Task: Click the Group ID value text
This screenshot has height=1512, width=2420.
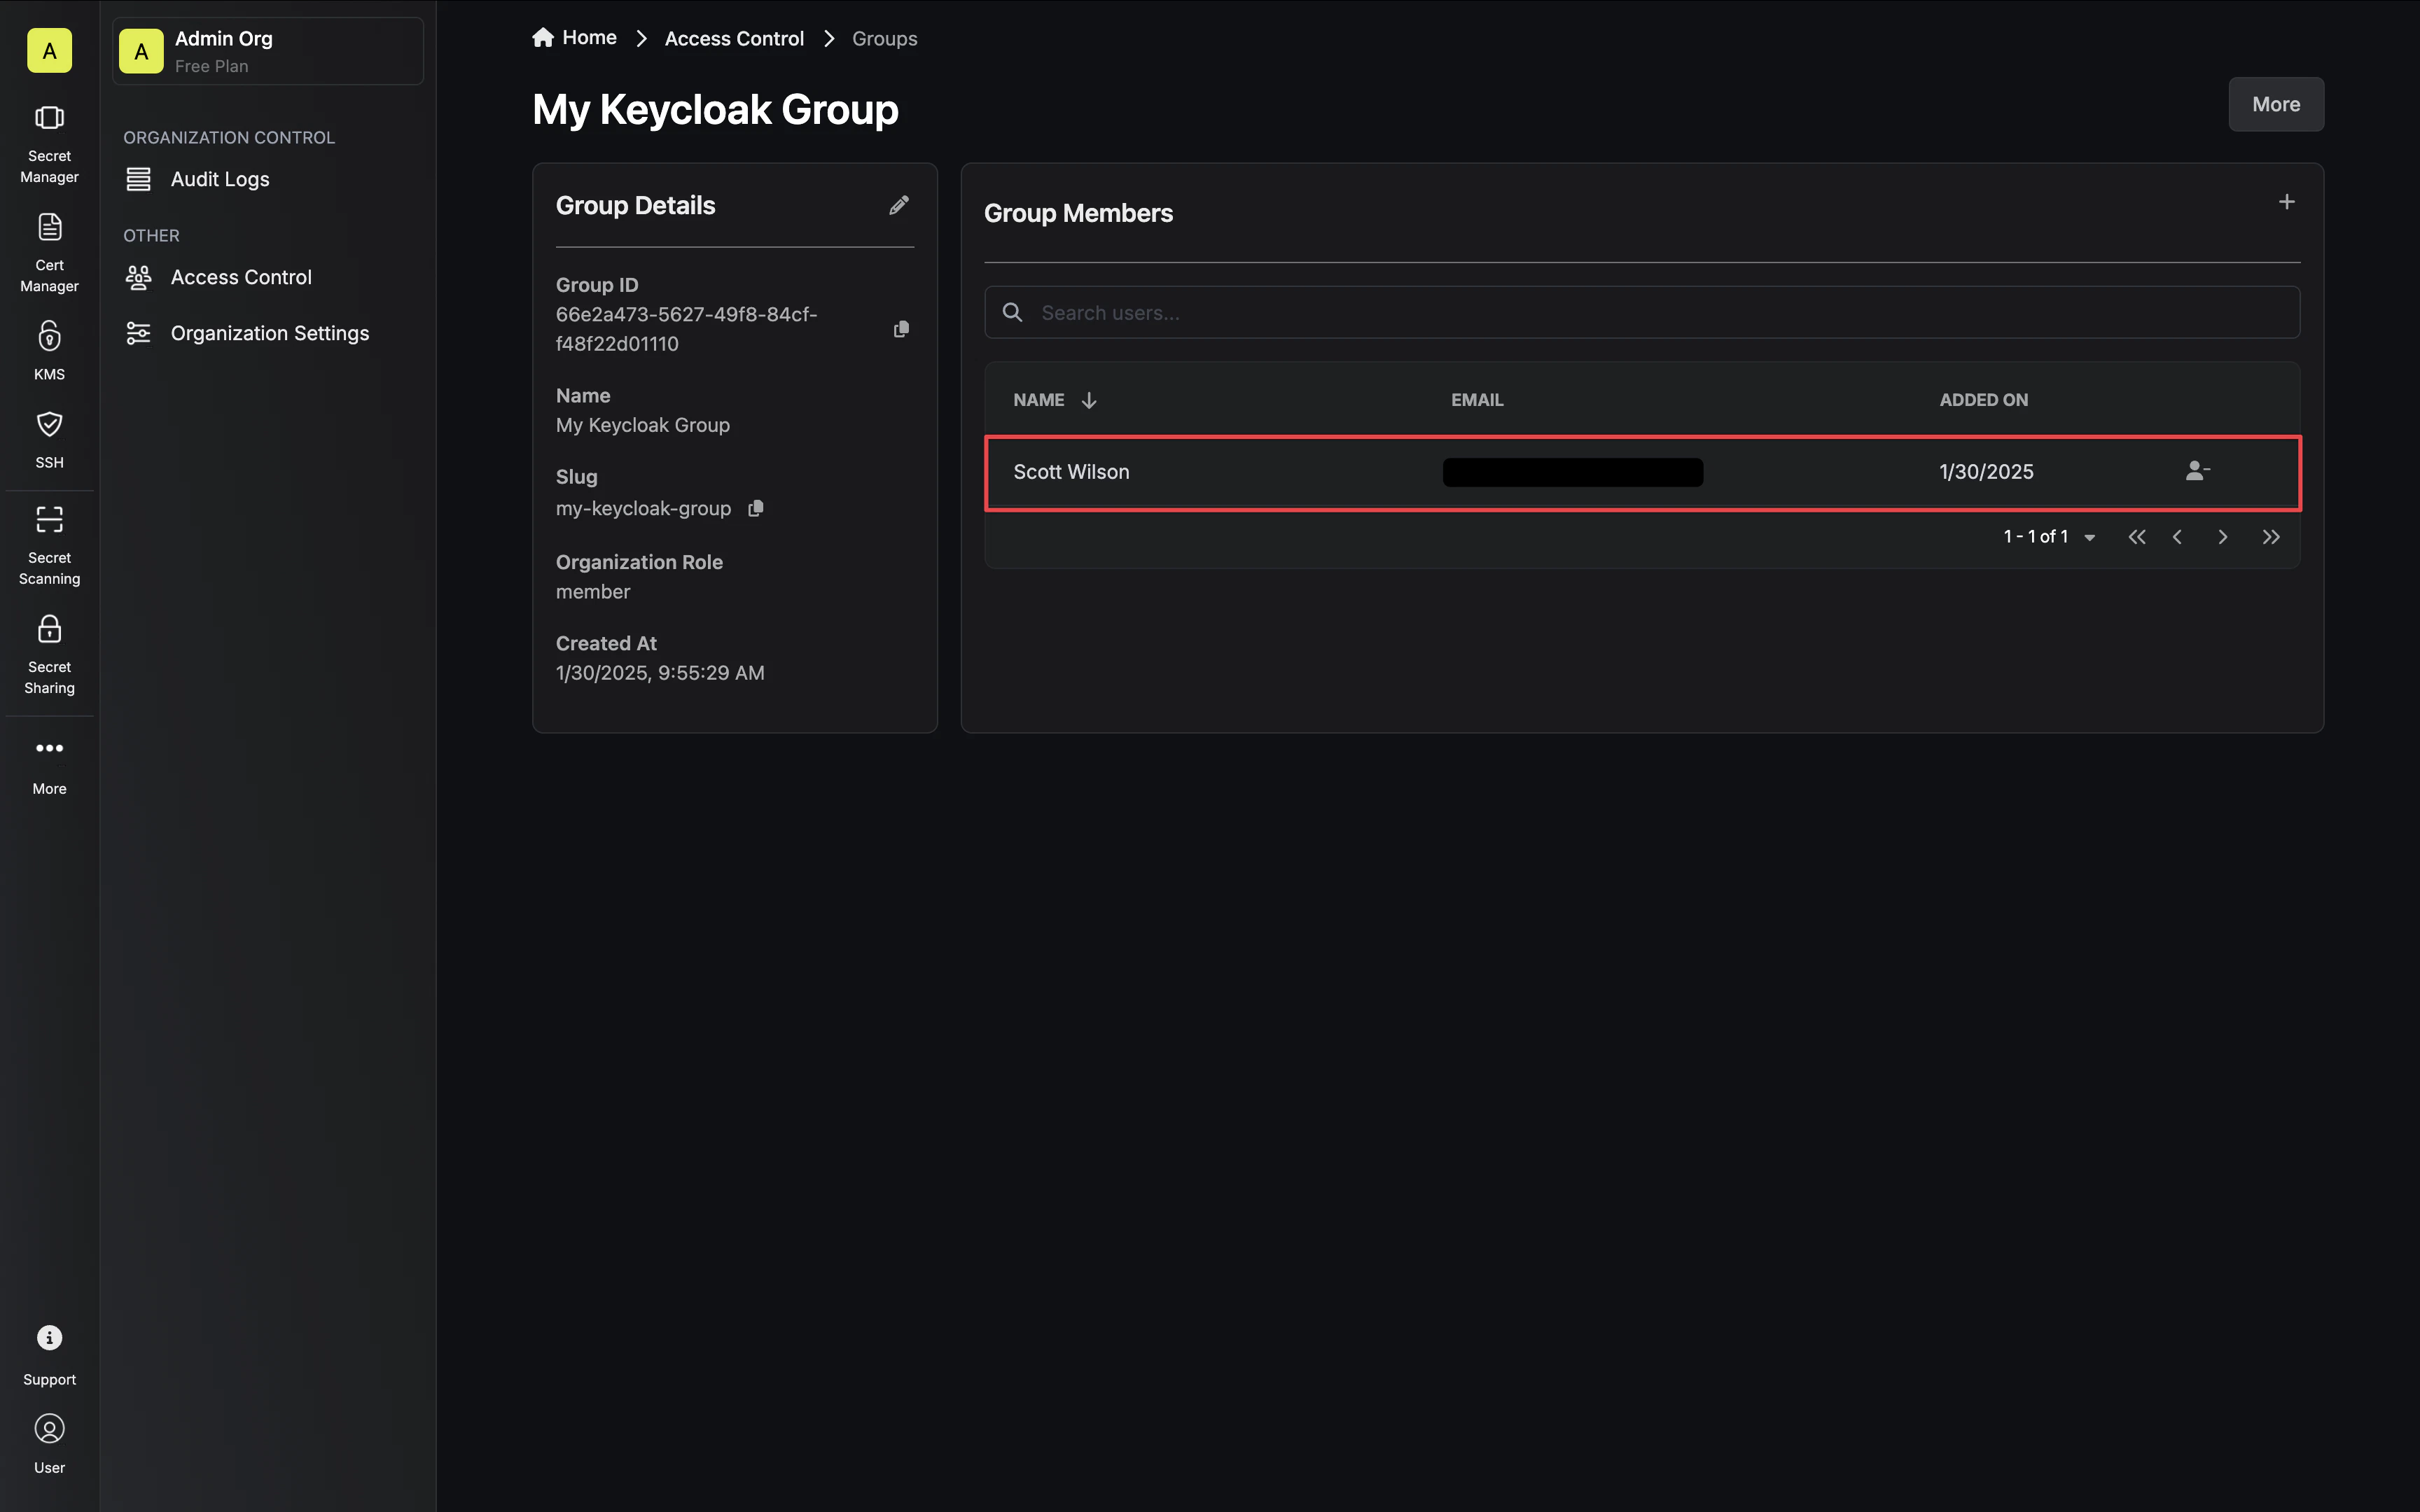Action: point(686,329)
